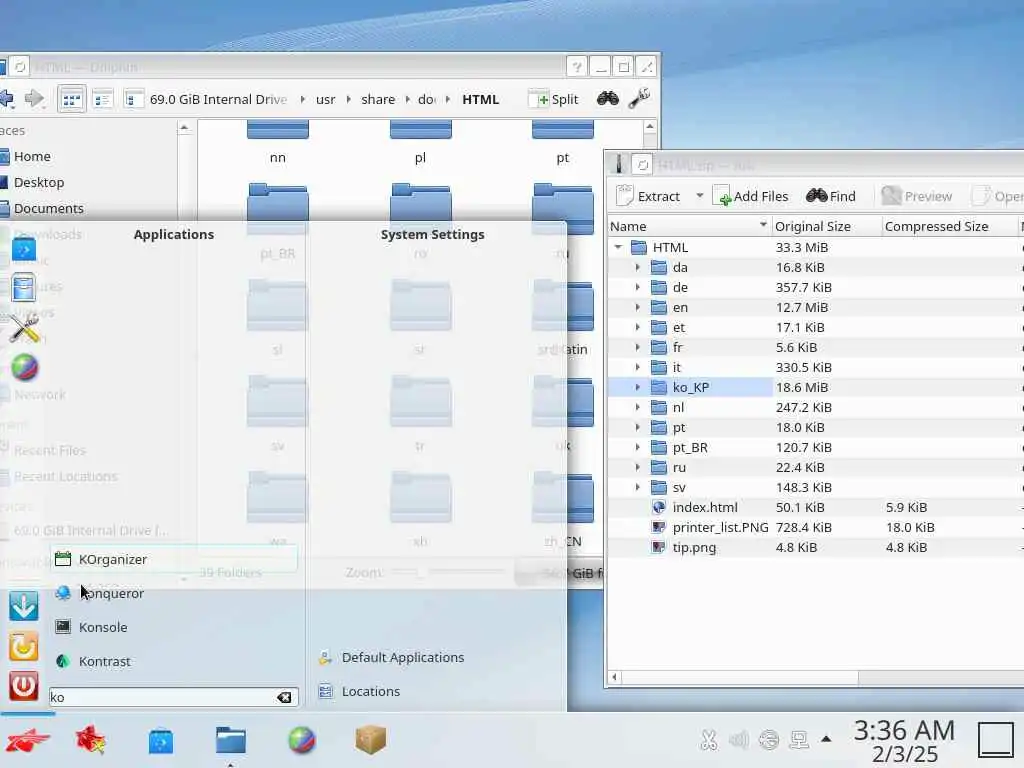Select index.html file in Ark
Screen dimensions: 1024x768
pyautogui.click(x=815, y=507)
